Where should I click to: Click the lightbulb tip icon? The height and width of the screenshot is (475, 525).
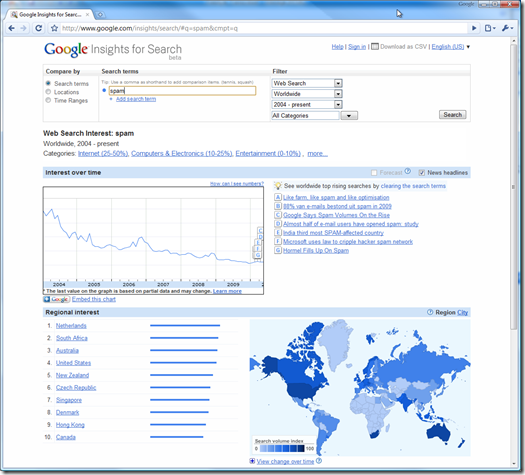click(x=278, y=186)
